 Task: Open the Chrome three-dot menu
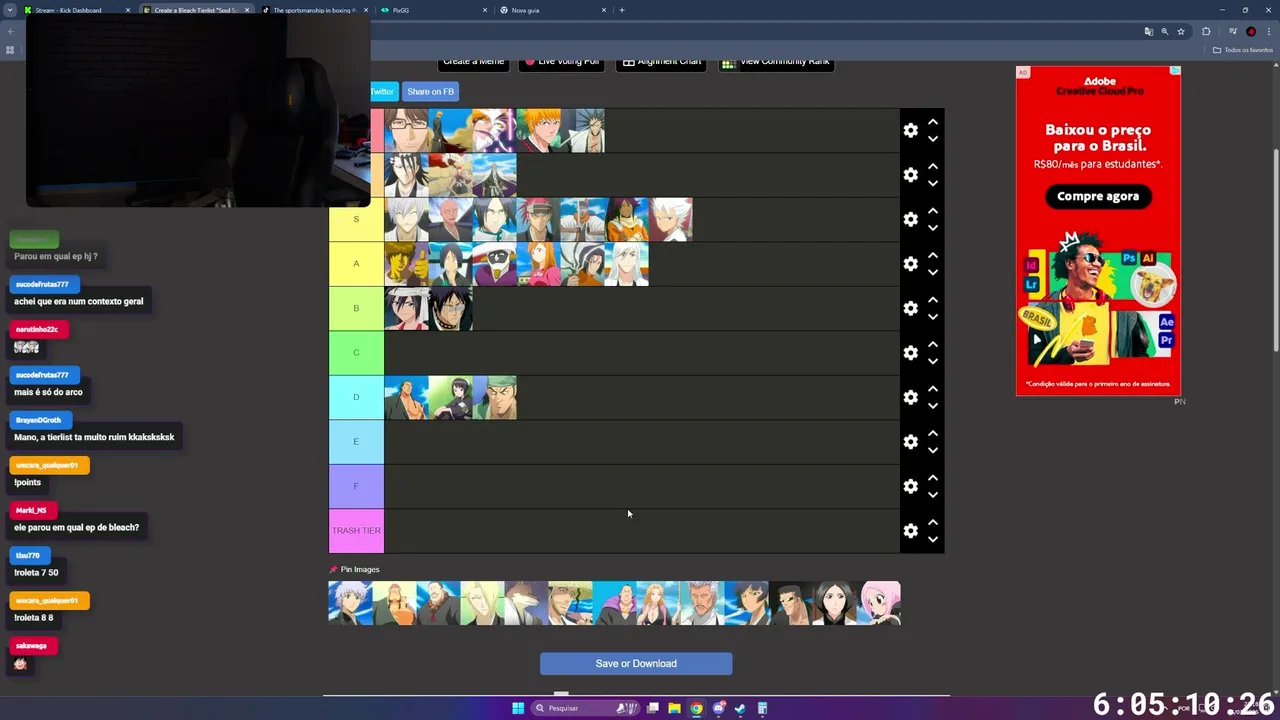(1268, 31)
